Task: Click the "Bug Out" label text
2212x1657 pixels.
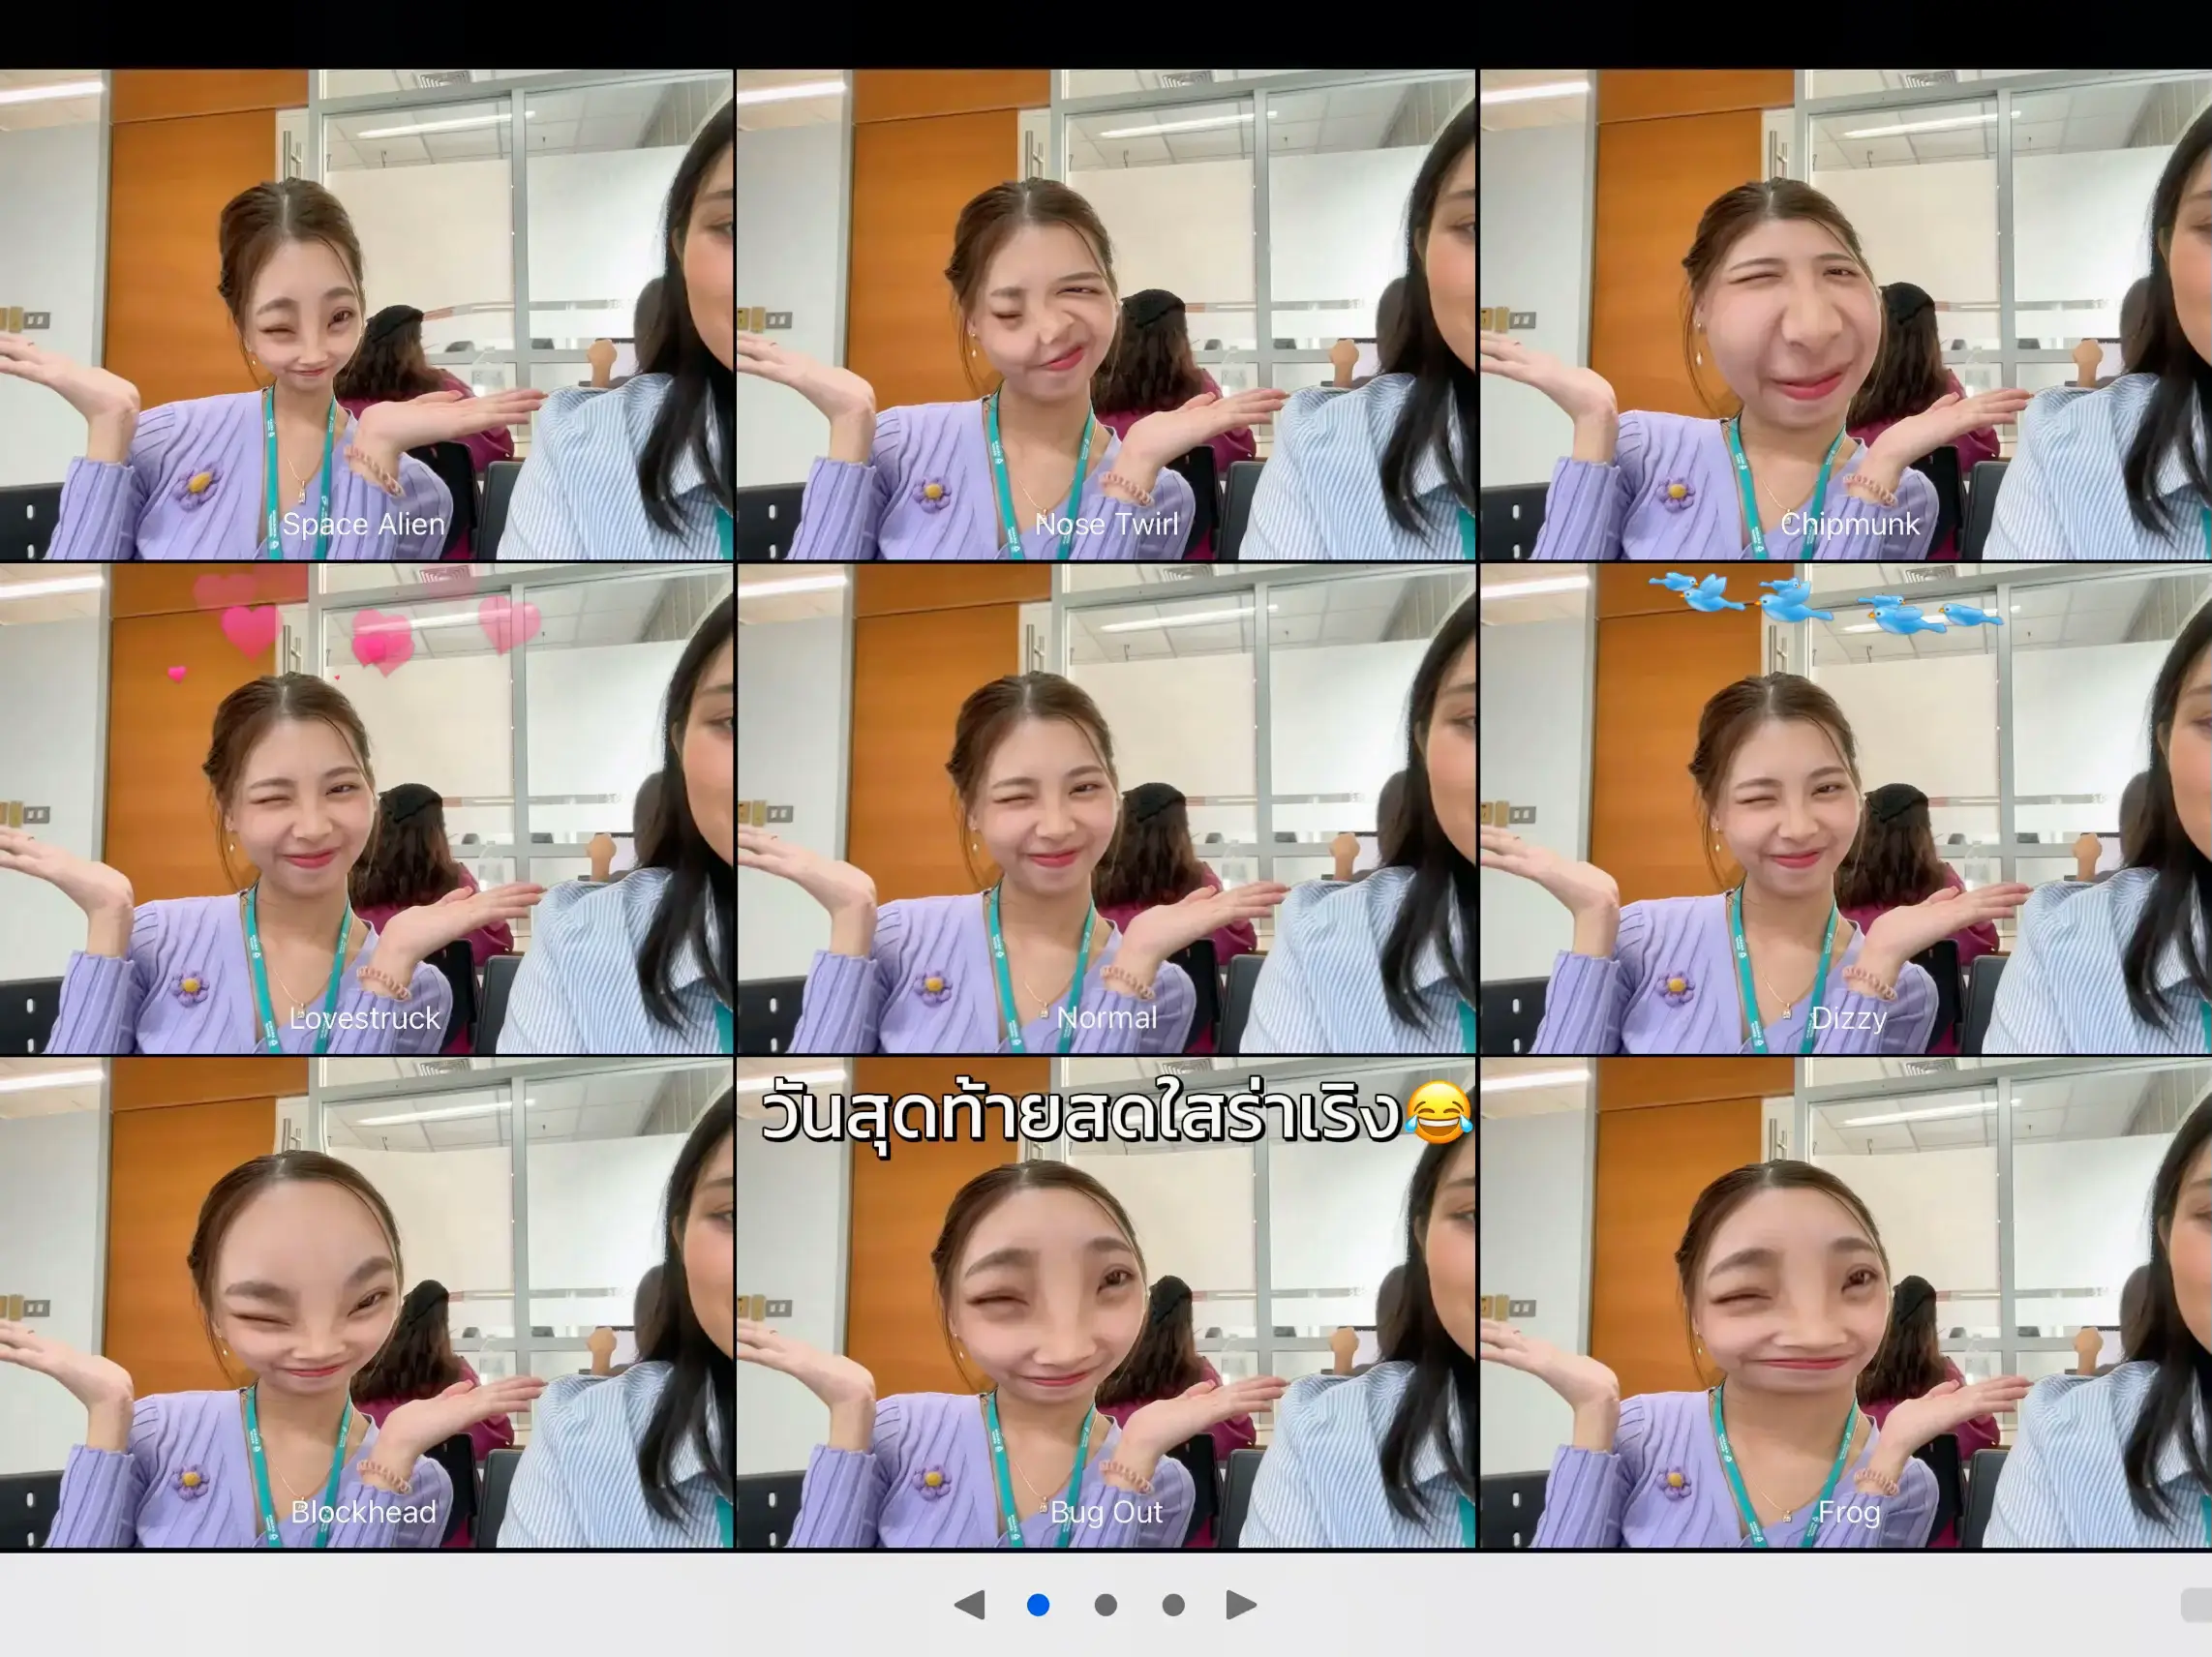Action: click(1106, 1512)
